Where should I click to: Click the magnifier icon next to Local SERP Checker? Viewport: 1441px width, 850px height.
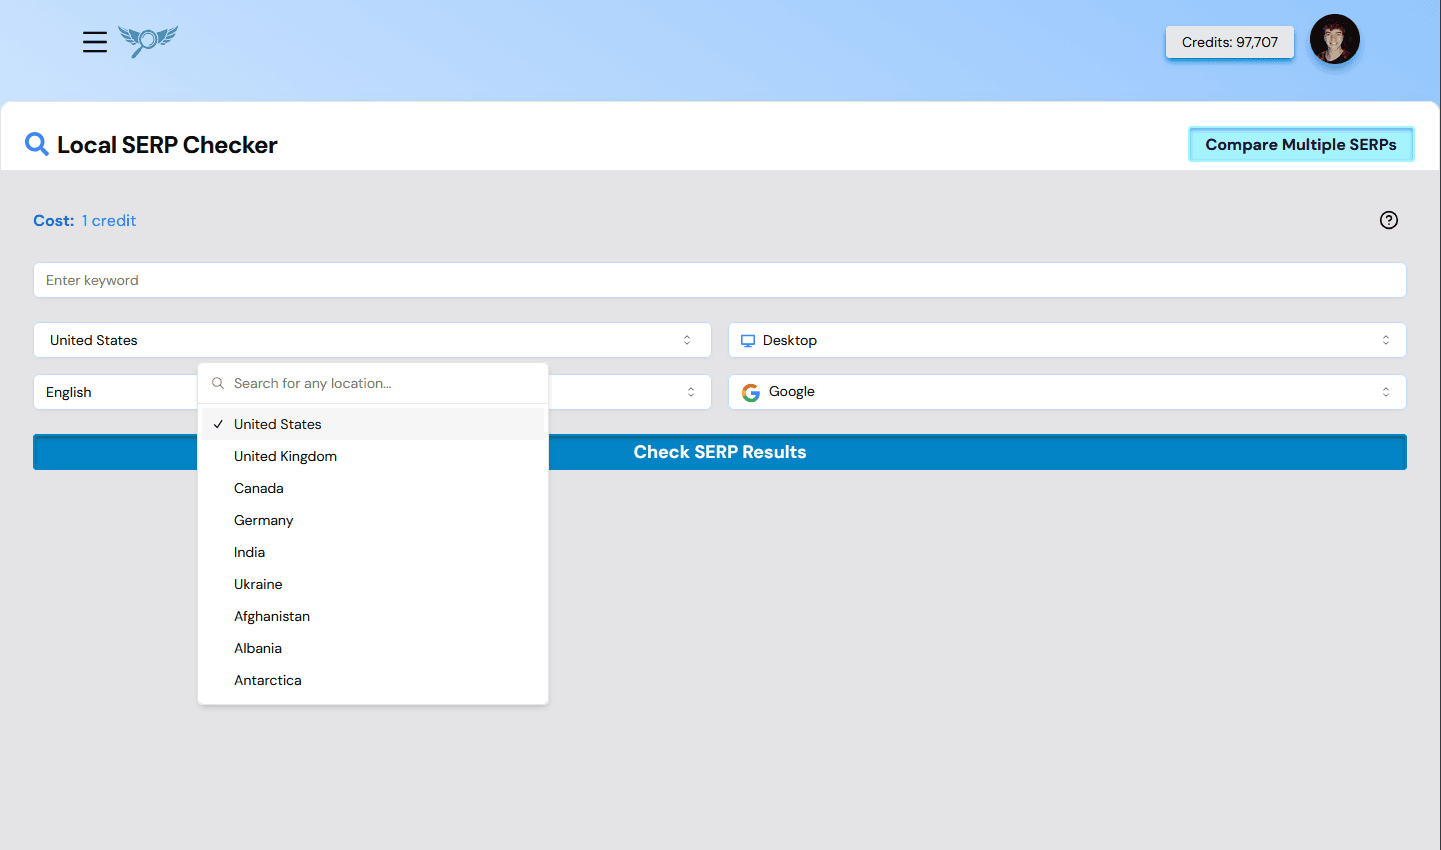tap(36, 144)
